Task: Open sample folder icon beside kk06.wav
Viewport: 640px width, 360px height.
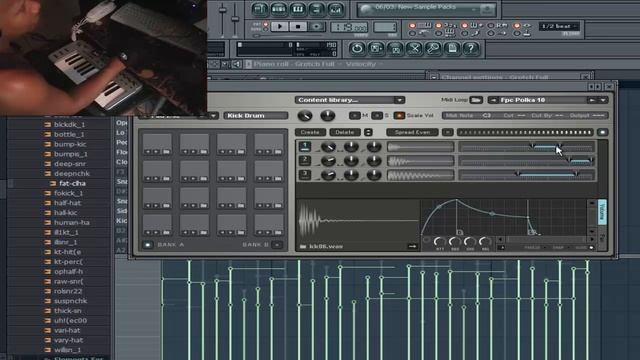Action: pyautogui.click(x=303, y=247)
